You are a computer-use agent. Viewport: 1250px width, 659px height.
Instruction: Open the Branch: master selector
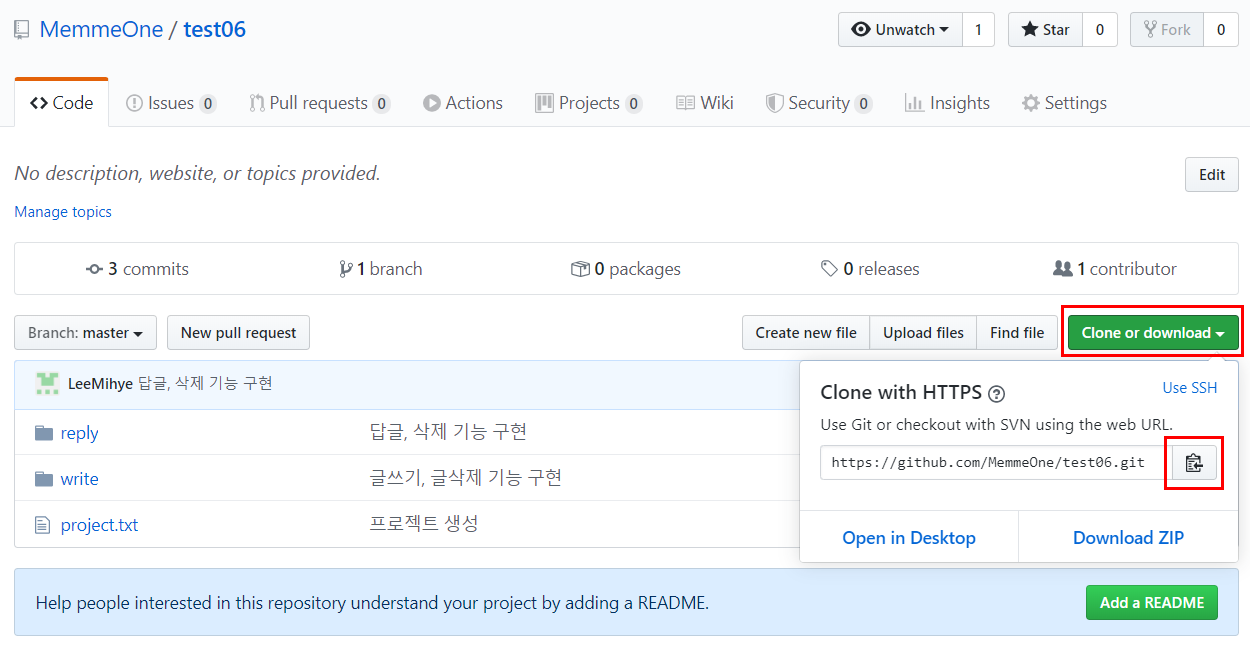85,333
